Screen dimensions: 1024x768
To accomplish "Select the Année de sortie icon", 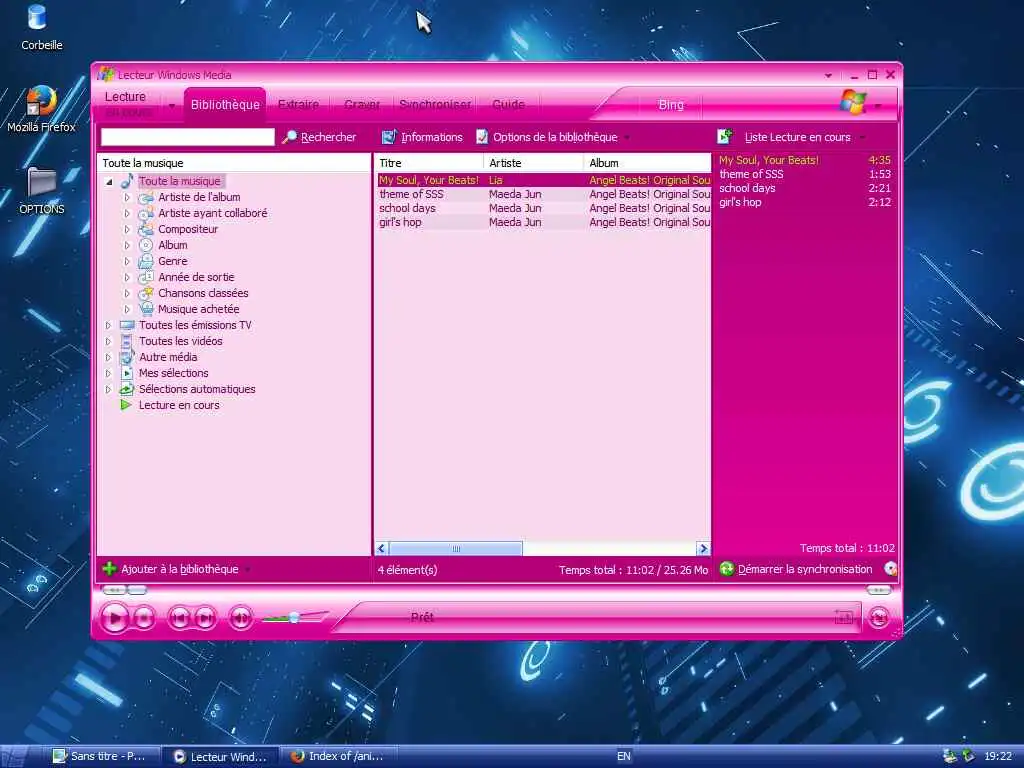I will tap(146, 277).
